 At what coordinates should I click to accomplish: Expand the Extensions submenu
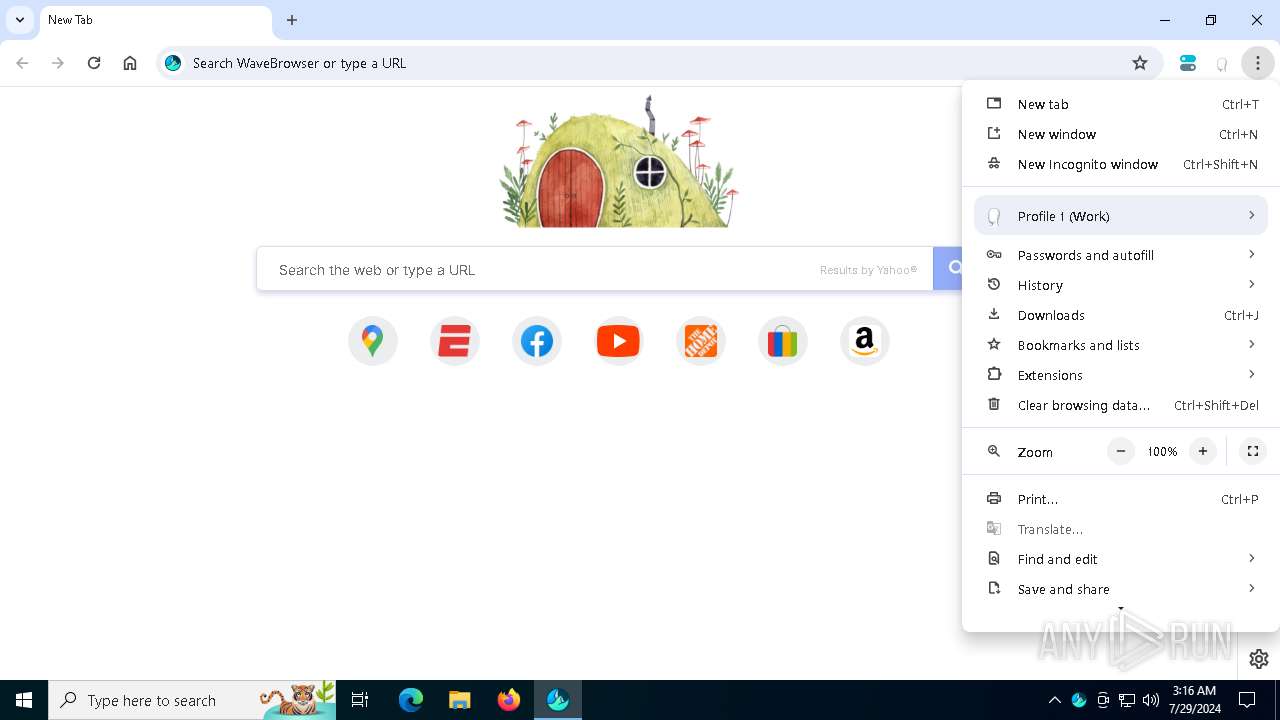[x=1121, y=375]
